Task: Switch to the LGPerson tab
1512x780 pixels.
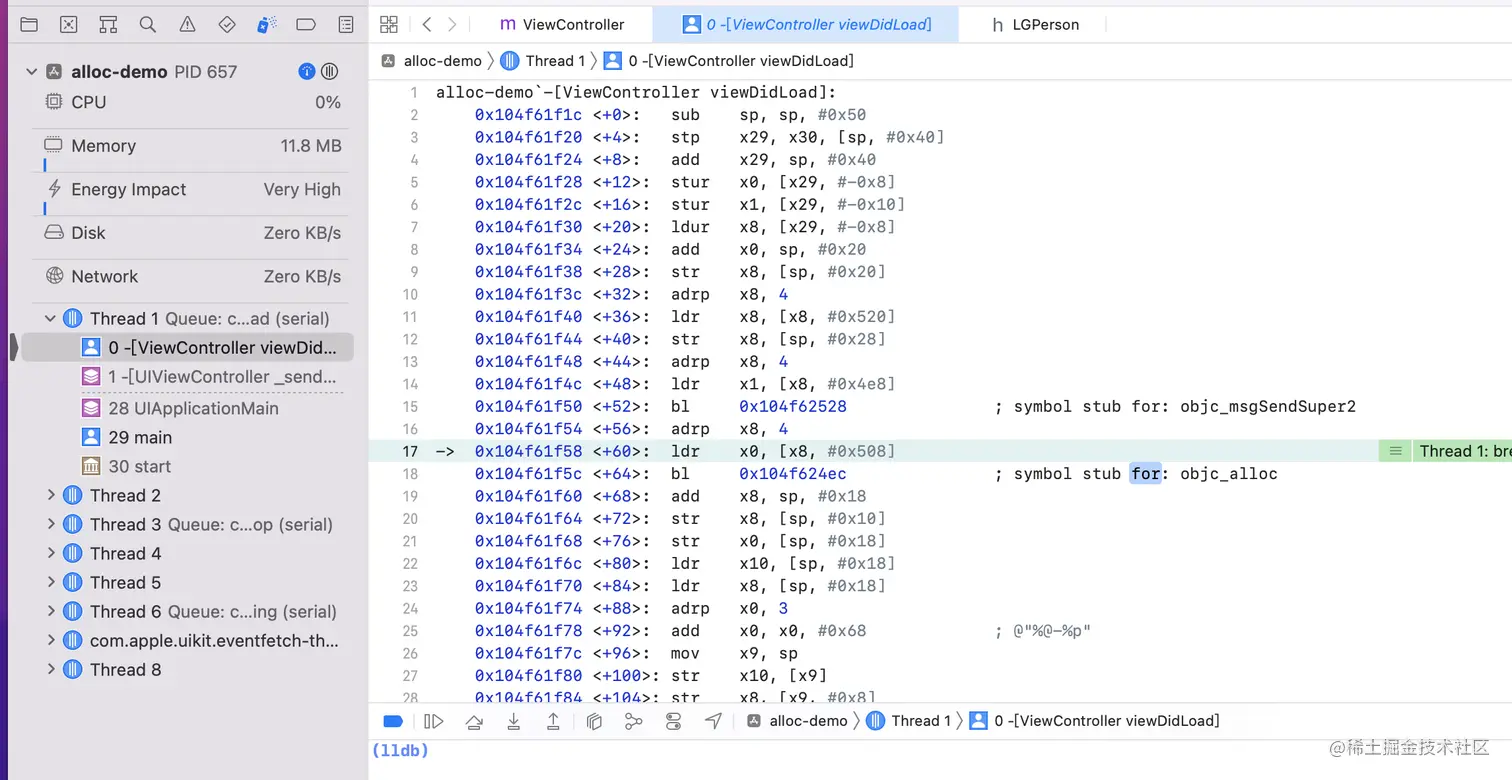Action: [x=1035, y=24]
